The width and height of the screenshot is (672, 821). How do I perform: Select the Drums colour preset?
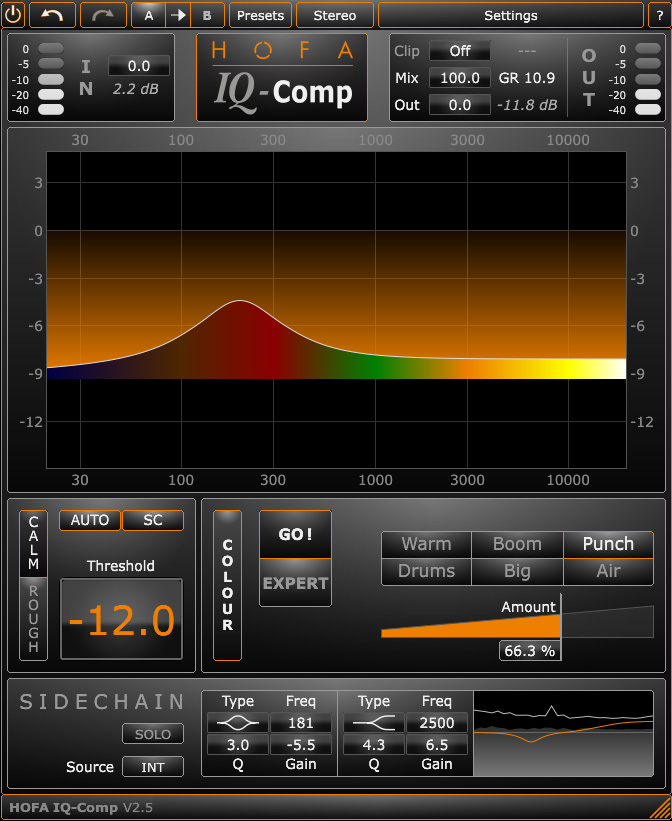click(x=426, y=571)
